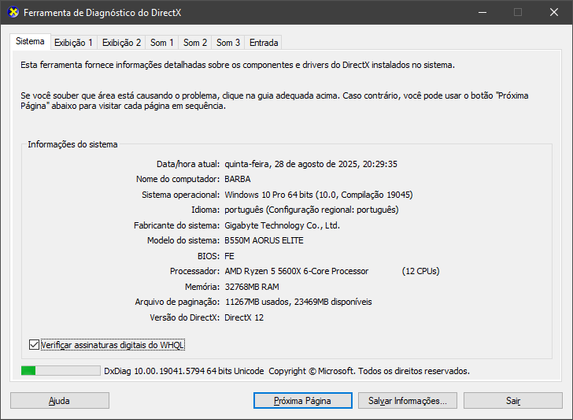Click the green loading progress bar
The image size is (573, 420).
pyautogui.click(x=61, y=371)
